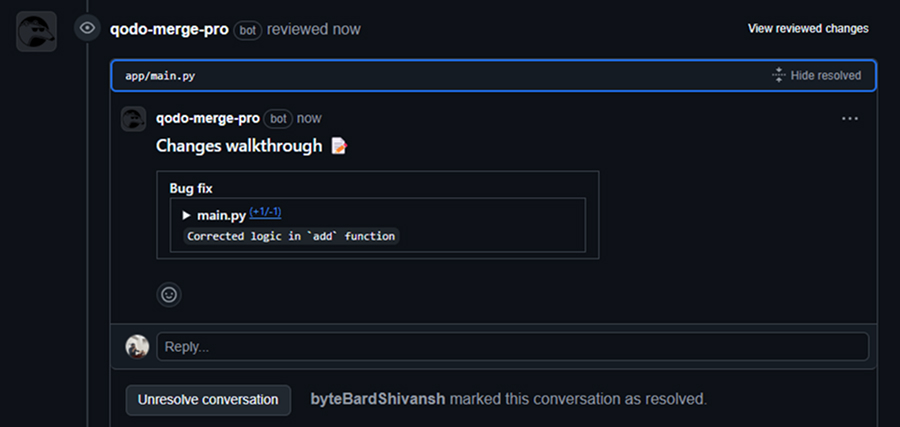Image resolution: width=900 pixels, height=427 pixels.
Task: Click your user avatar next to Reply
Action: [x=137, y=347]
